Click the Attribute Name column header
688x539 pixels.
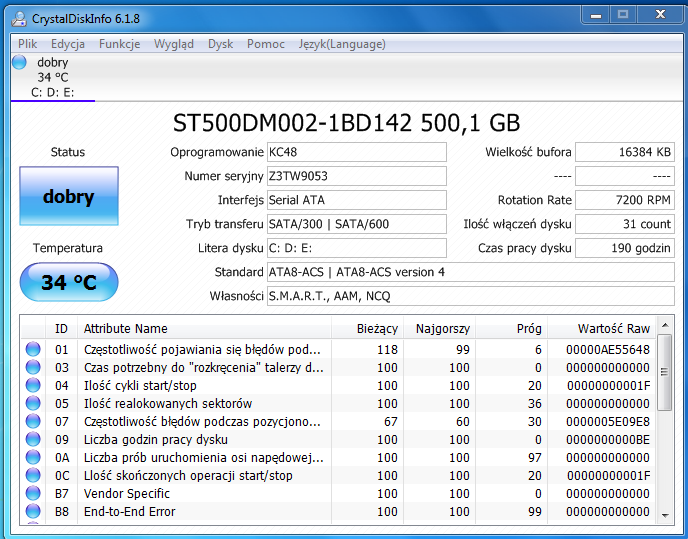tap(204, 328)
